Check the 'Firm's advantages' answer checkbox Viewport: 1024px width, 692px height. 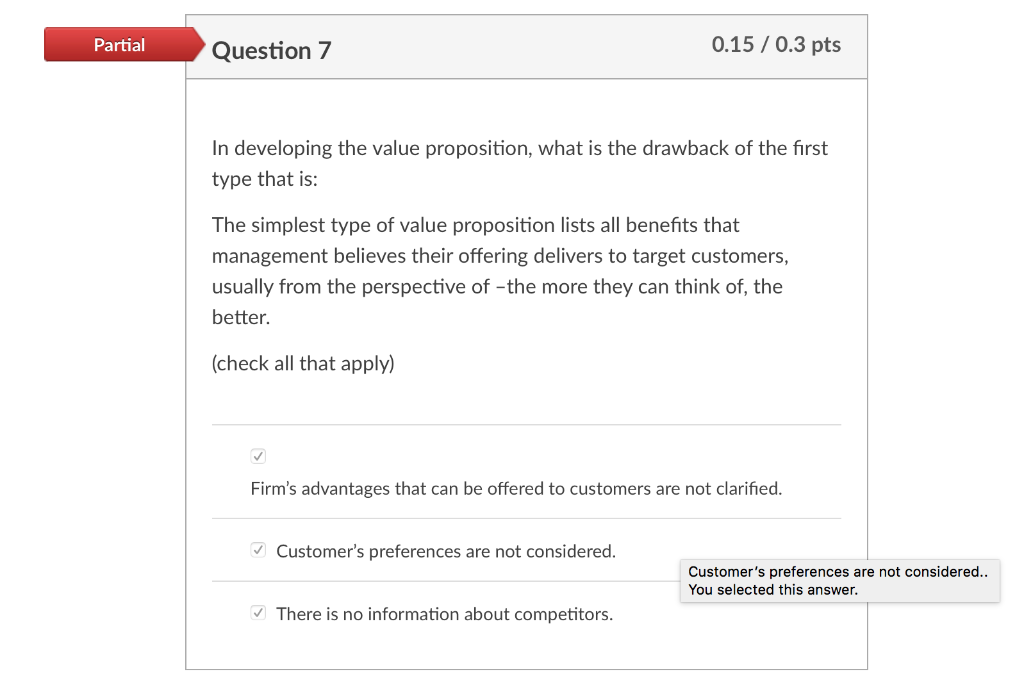pyautogui.click(x=258, y=456)
